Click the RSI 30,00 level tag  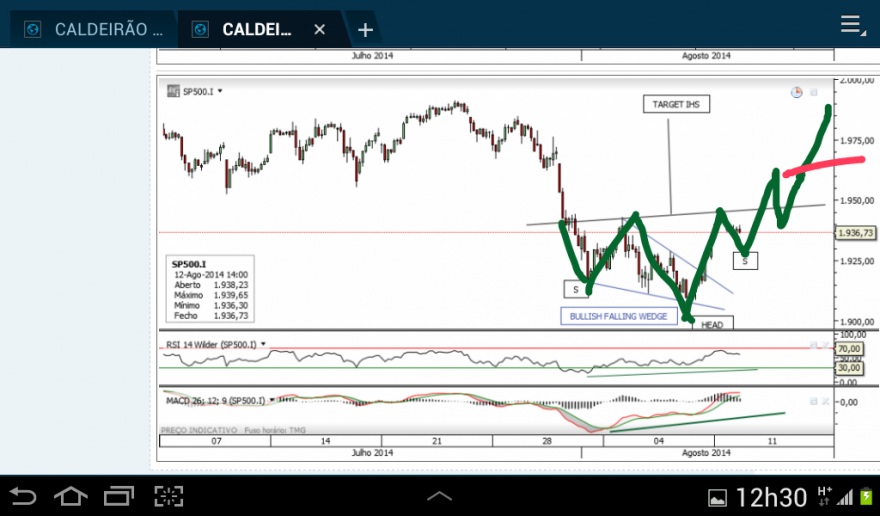(x=849, y=368)
